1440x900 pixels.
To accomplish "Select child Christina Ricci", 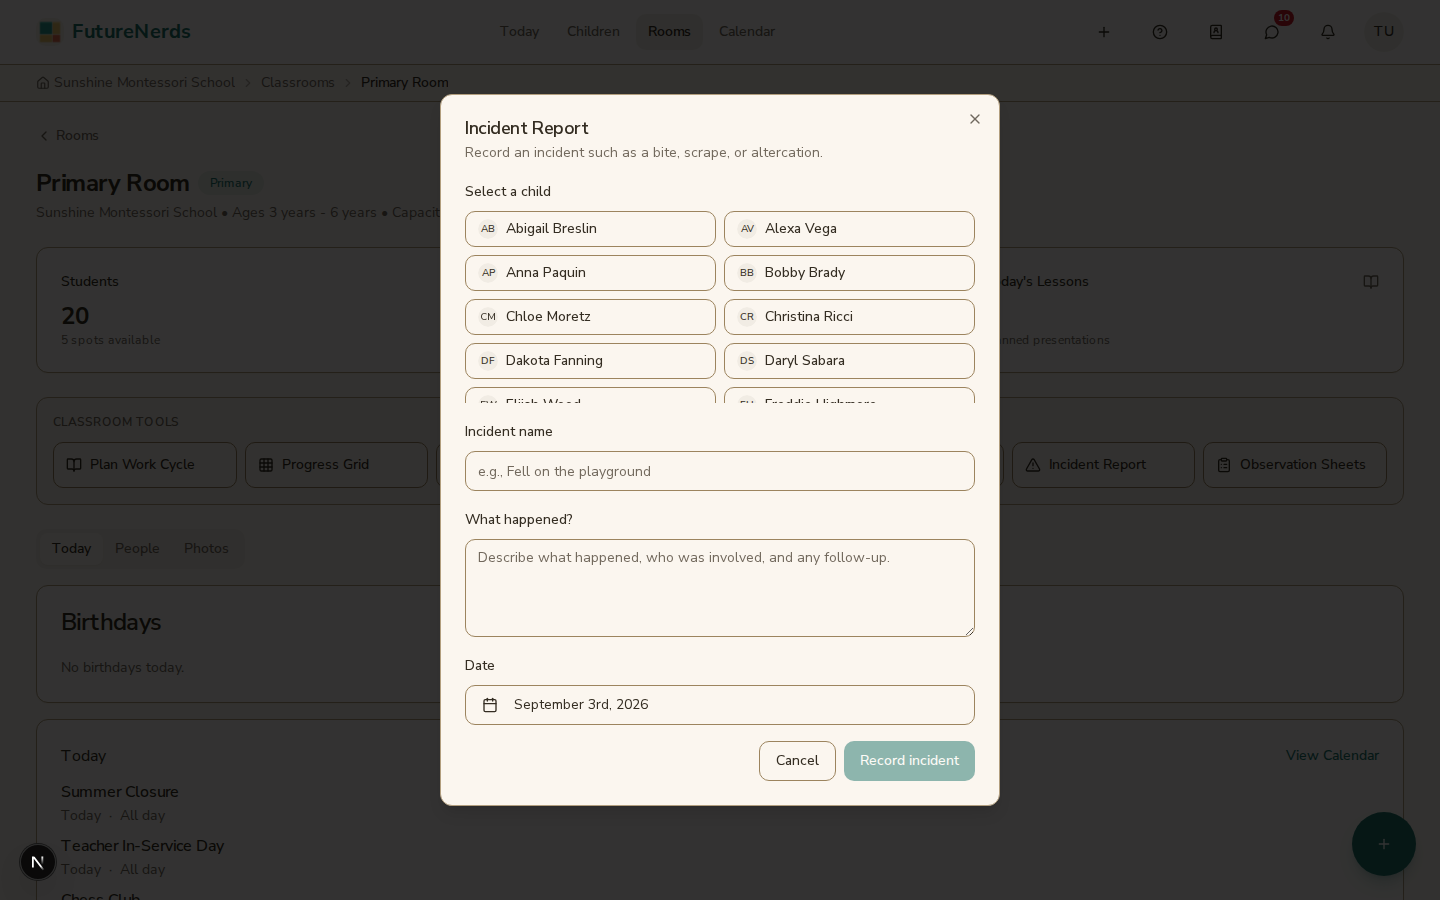I will [x=849, y=317].
